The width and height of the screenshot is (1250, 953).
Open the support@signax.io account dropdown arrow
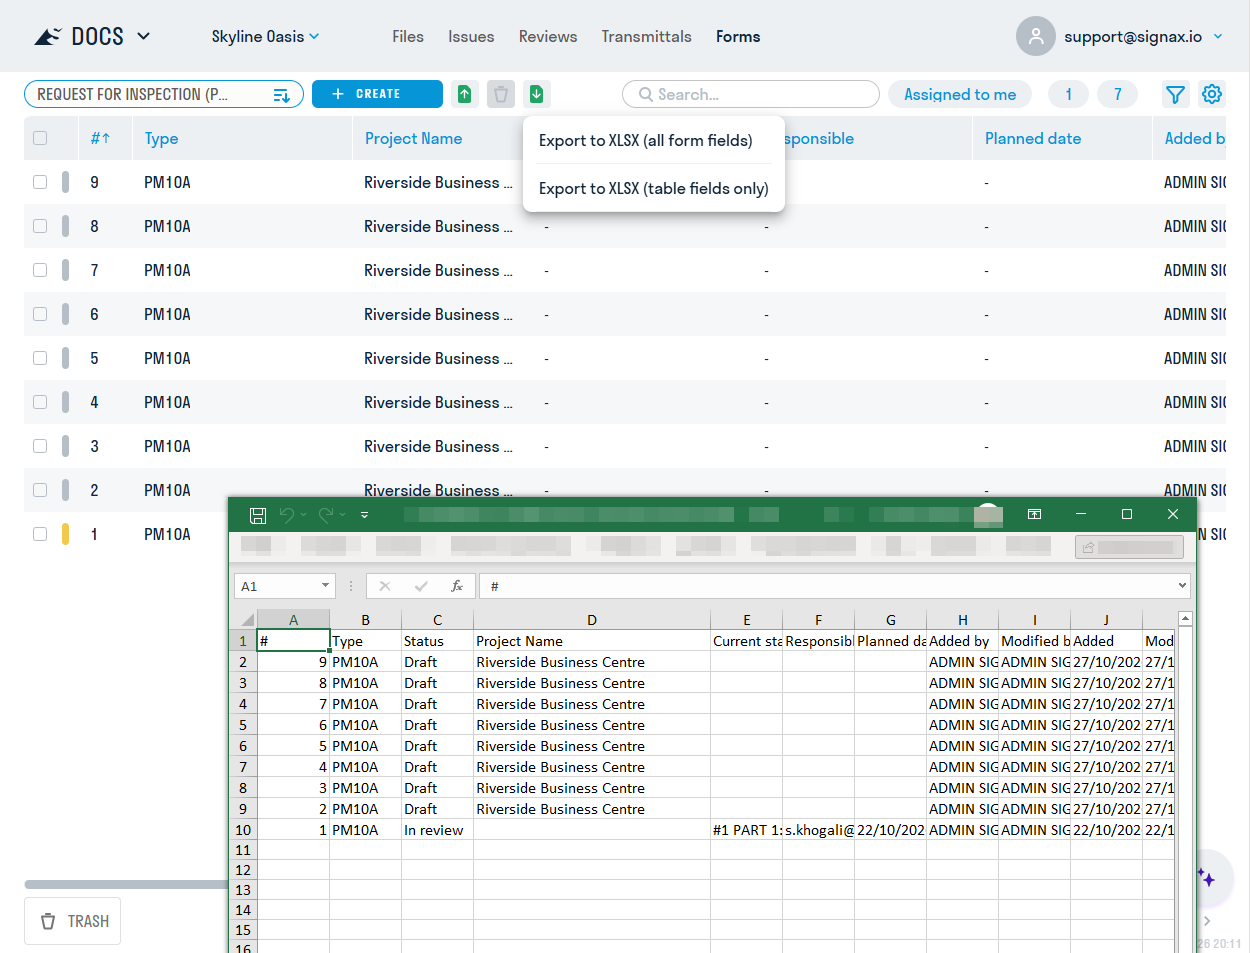[1218, 36]
